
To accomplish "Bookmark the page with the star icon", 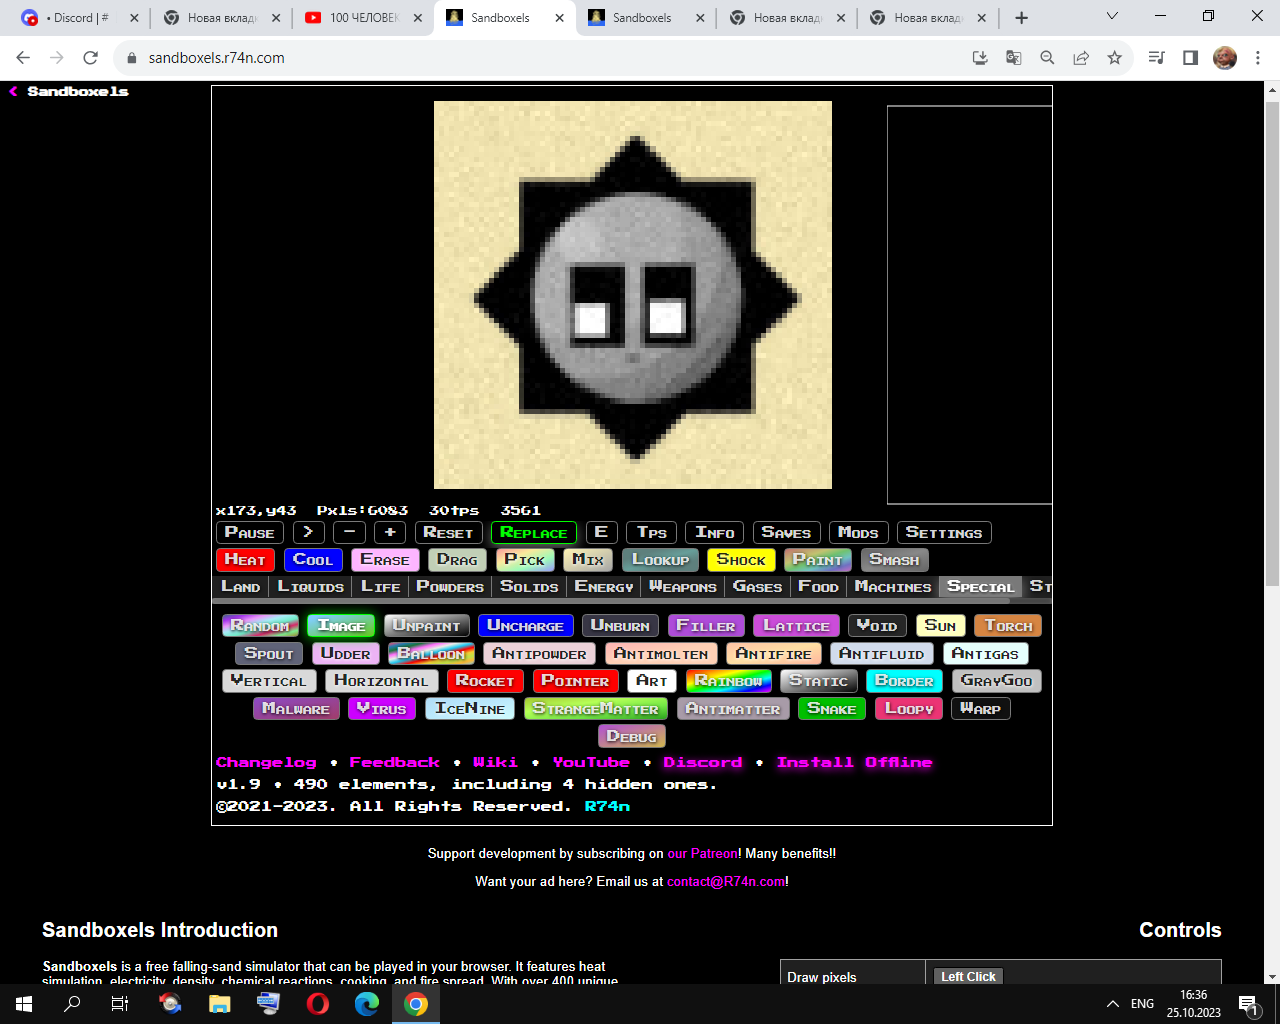I will (1114, 57).
